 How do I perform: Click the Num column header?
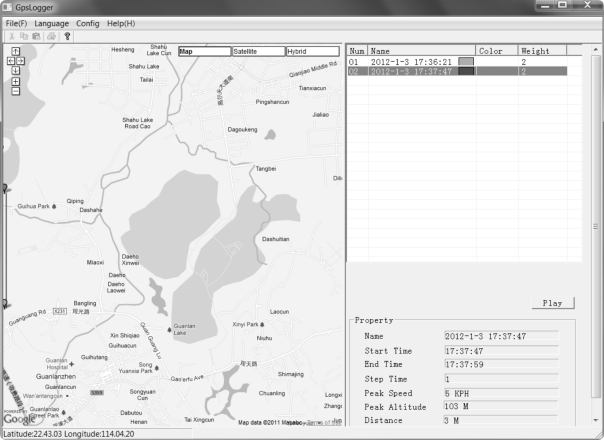[x=357, y=51]
